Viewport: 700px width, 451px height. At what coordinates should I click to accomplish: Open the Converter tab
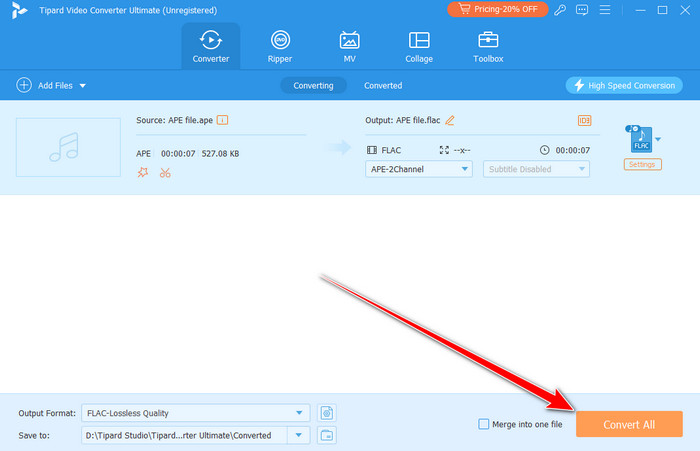click(x=211, y=46)
